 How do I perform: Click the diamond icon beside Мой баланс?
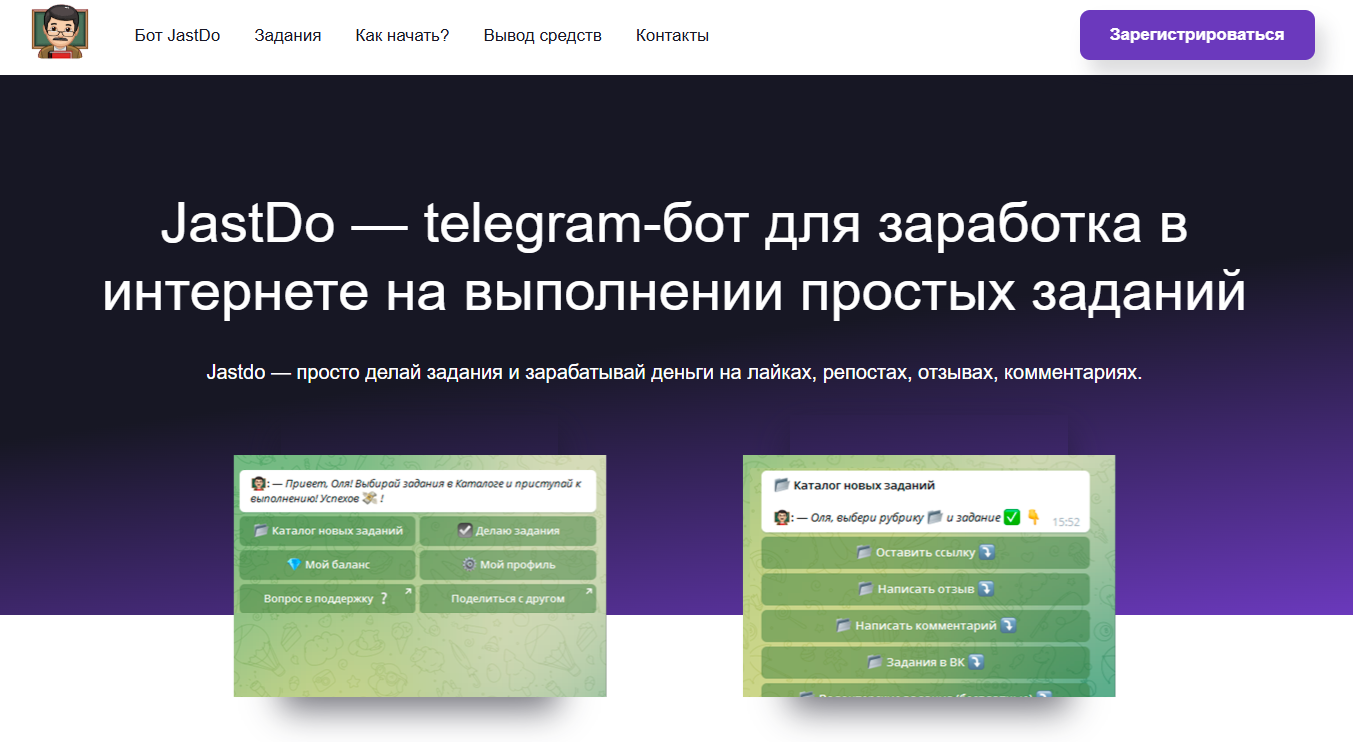point(294,564)
